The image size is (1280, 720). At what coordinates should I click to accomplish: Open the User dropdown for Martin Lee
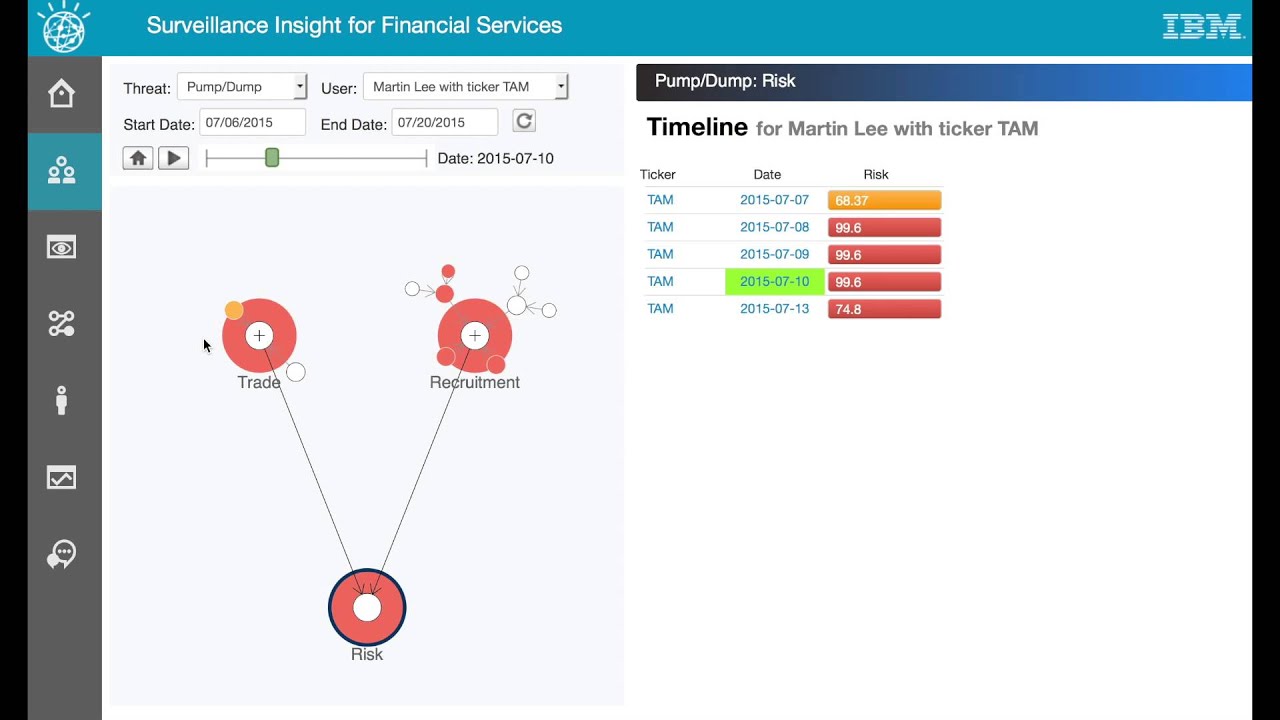[x=466, y=87]
